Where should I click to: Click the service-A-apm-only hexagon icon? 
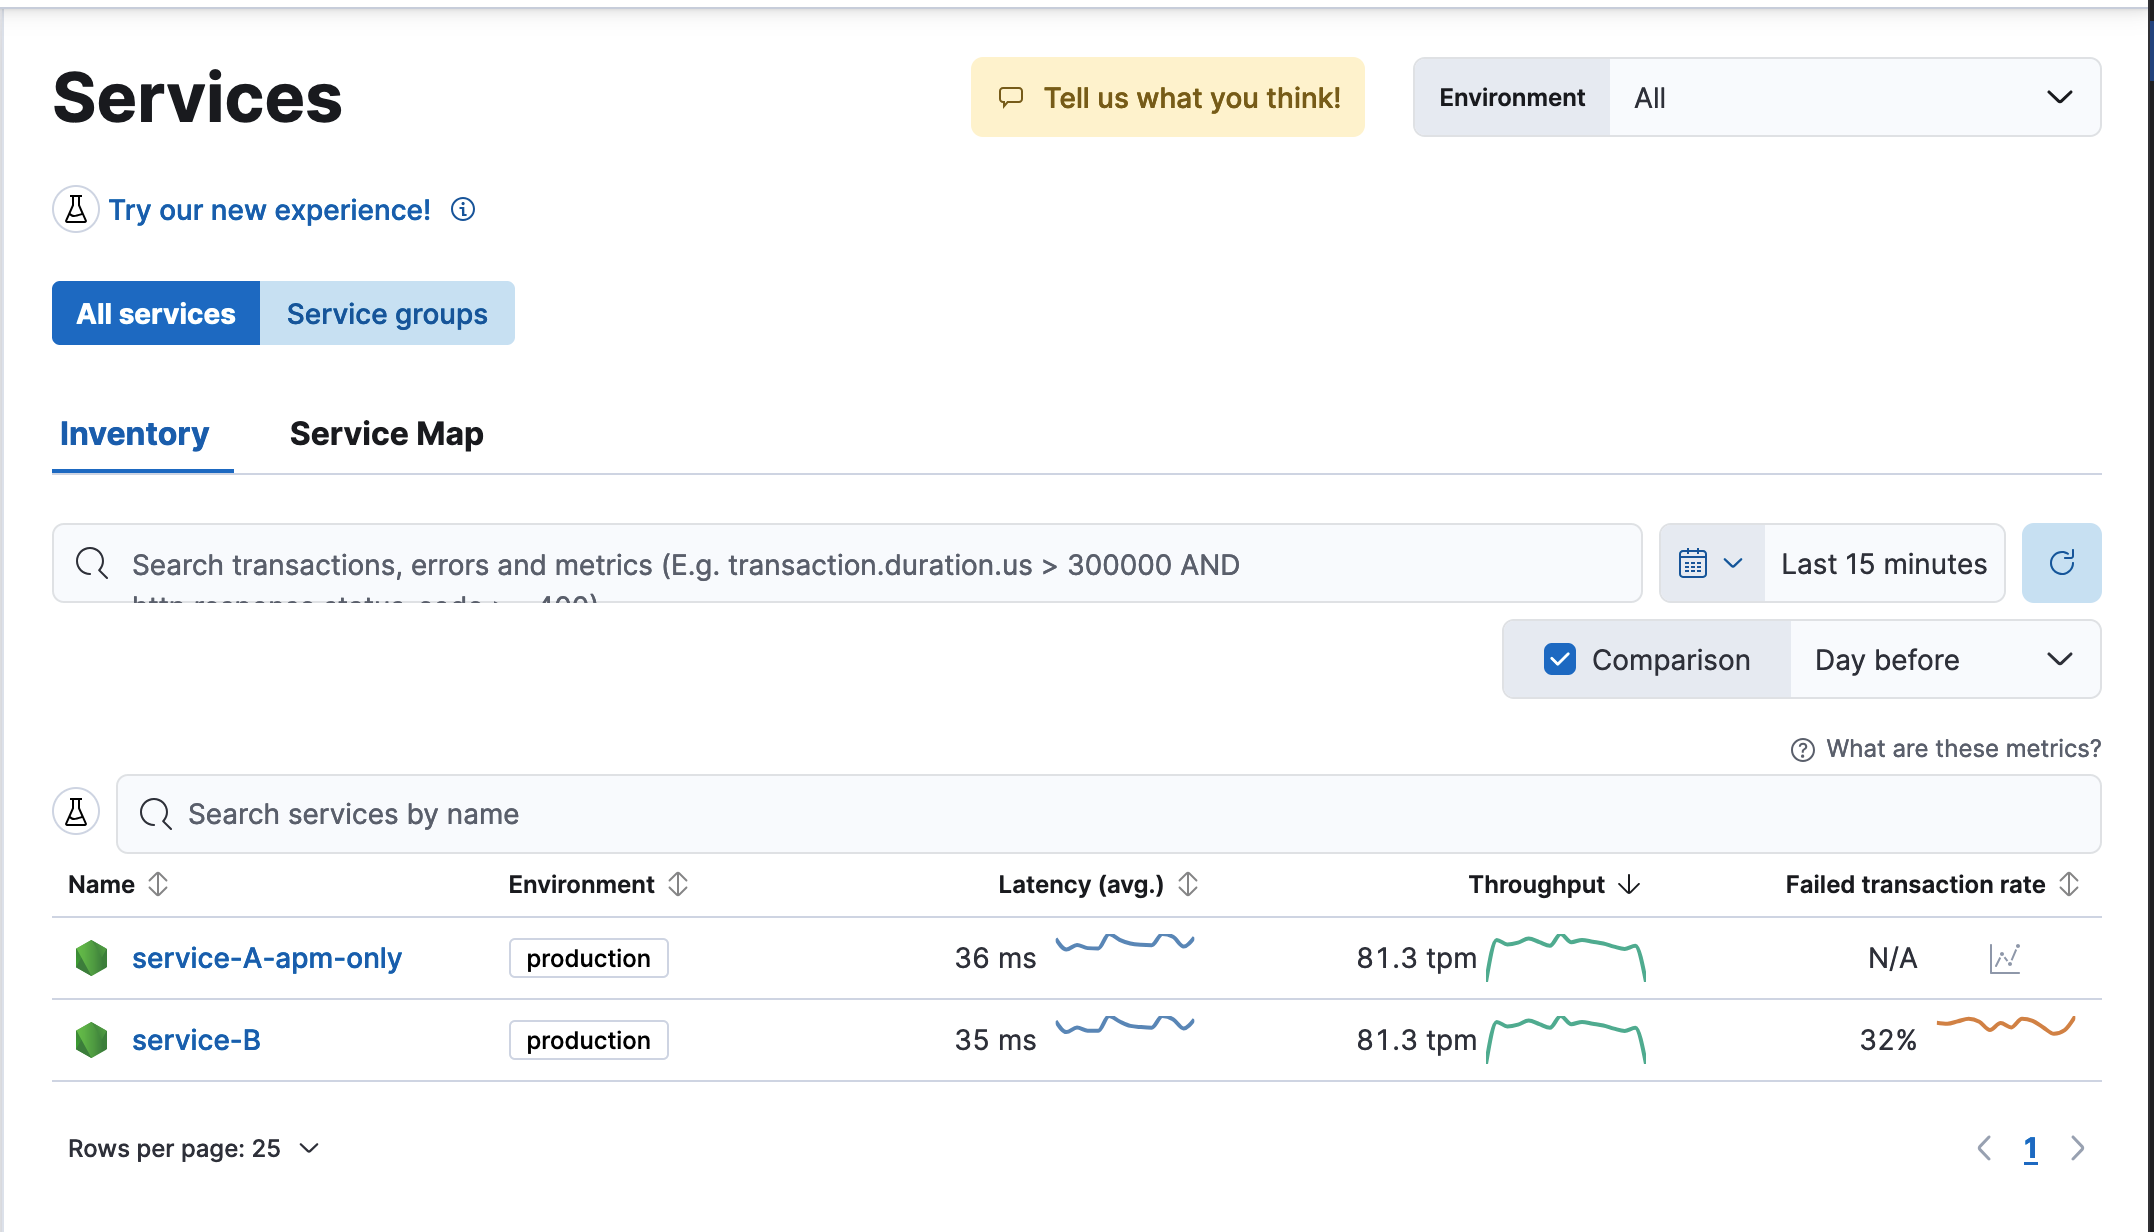point(93,957)
